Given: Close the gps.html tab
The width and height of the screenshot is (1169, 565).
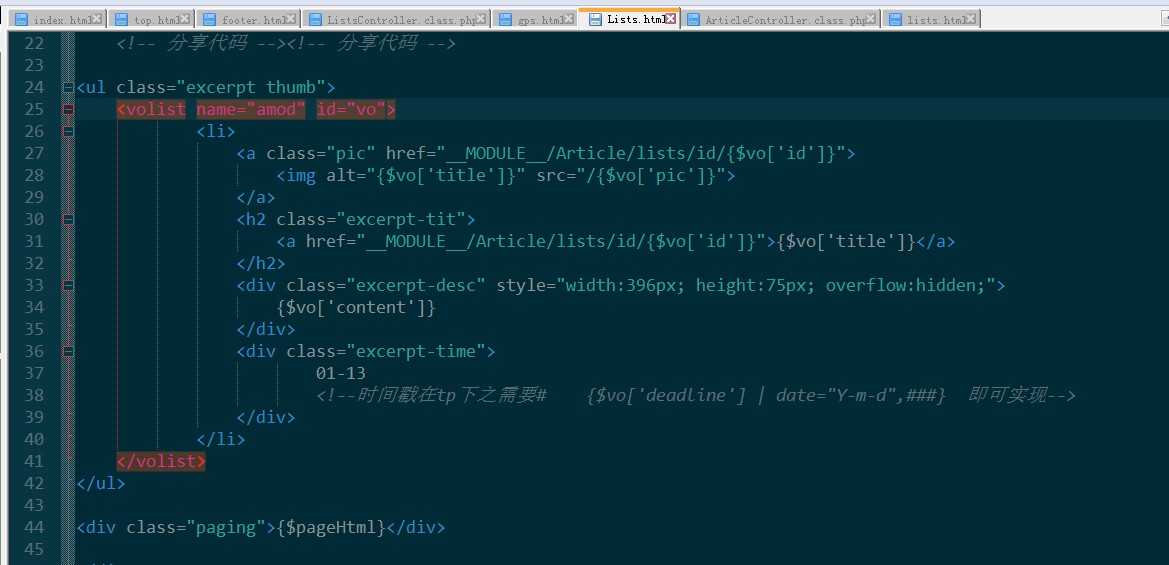Looking at the screenshot, I should tap(569, 19).
